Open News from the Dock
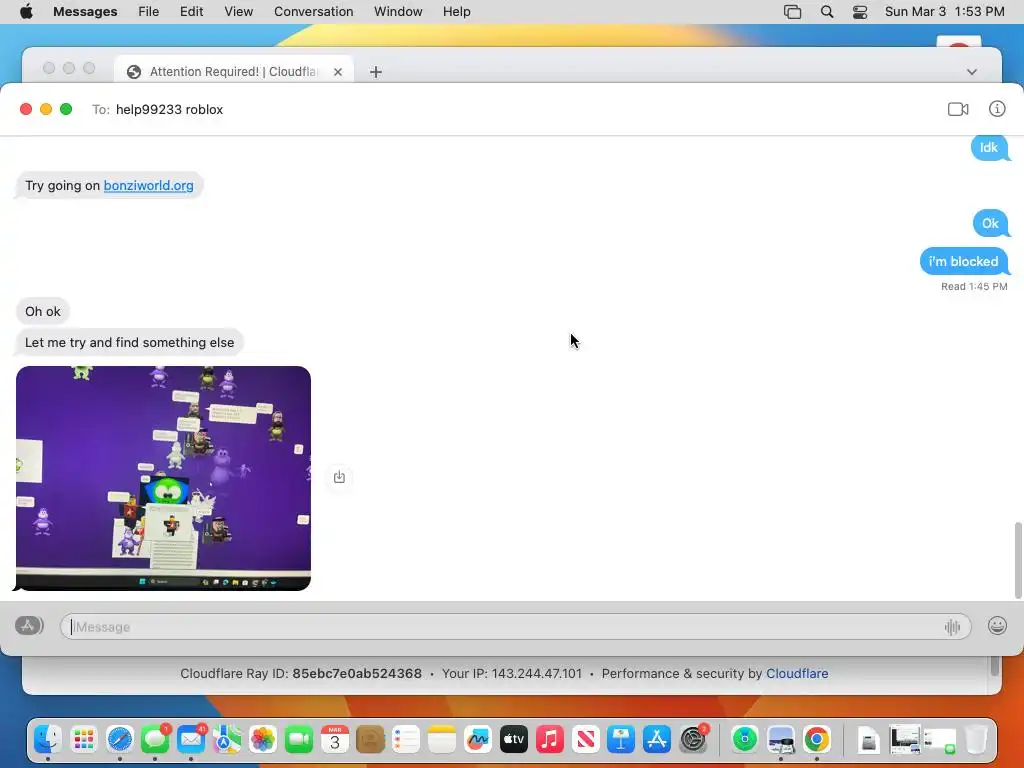The image size is (1024, 768). tap(585, 739)
